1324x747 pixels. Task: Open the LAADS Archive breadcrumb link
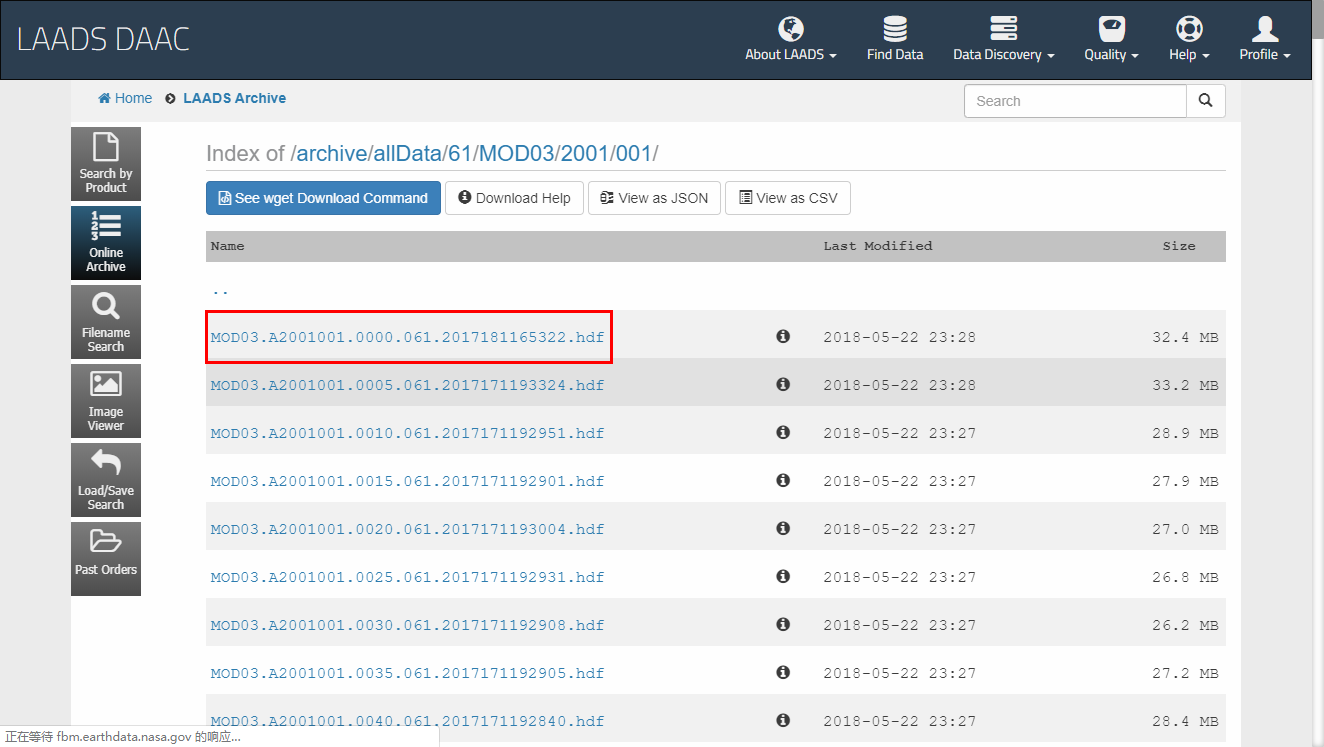[x=235, y=98]
